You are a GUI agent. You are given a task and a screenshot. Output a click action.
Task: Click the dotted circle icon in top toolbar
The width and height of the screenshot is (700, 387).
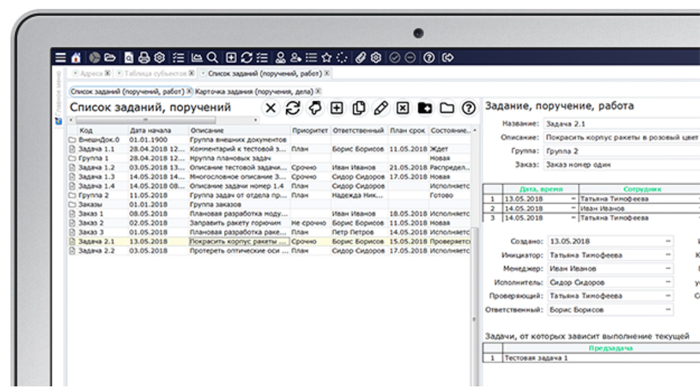342,58
